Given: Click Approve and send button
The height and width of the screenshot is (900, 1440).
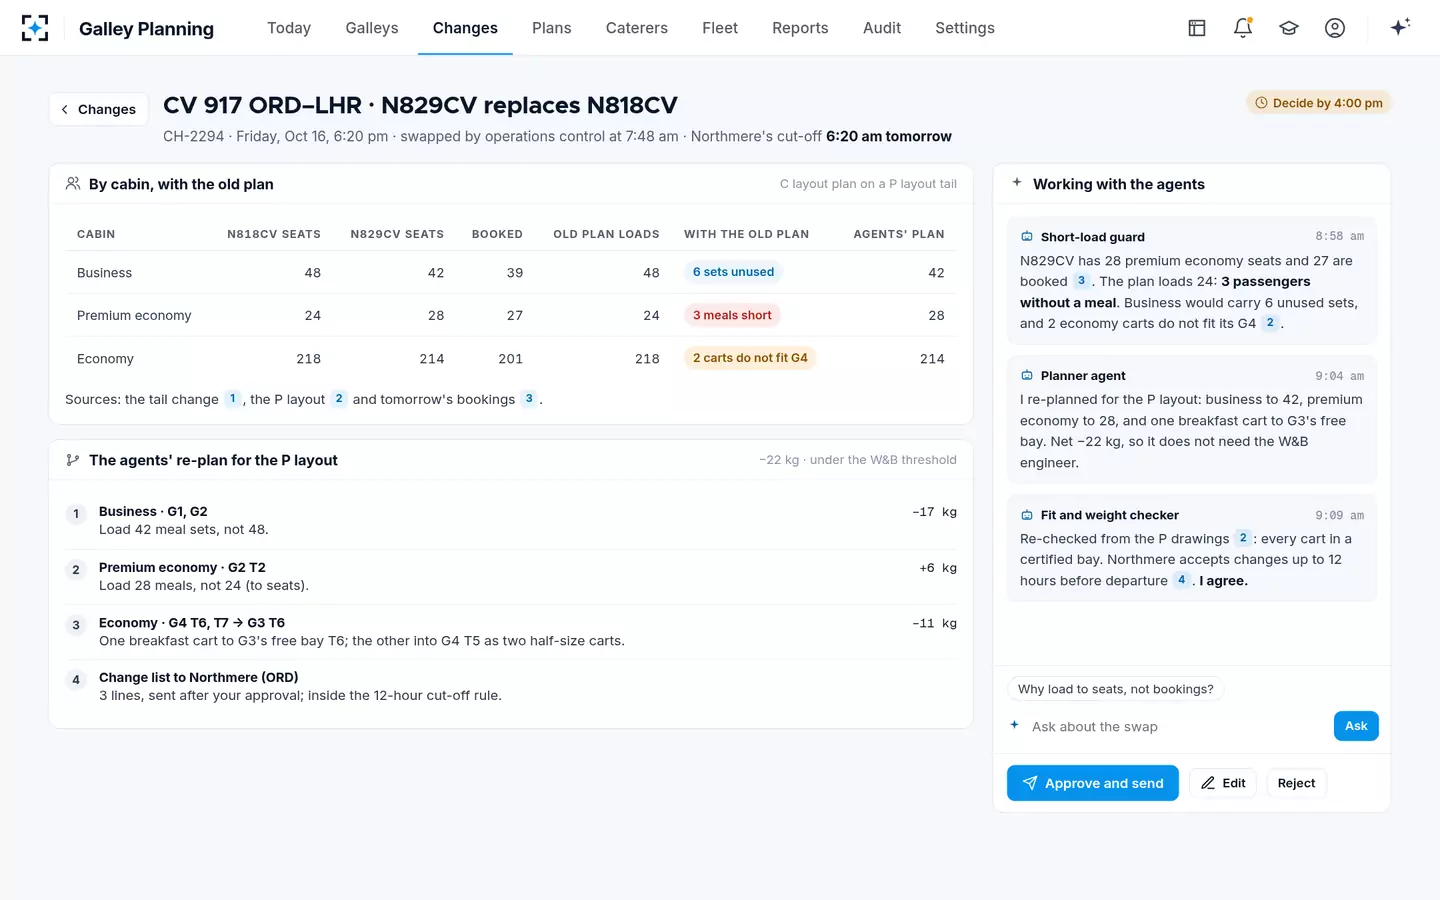Looking at the screenshot, I should coord(1092,783).
